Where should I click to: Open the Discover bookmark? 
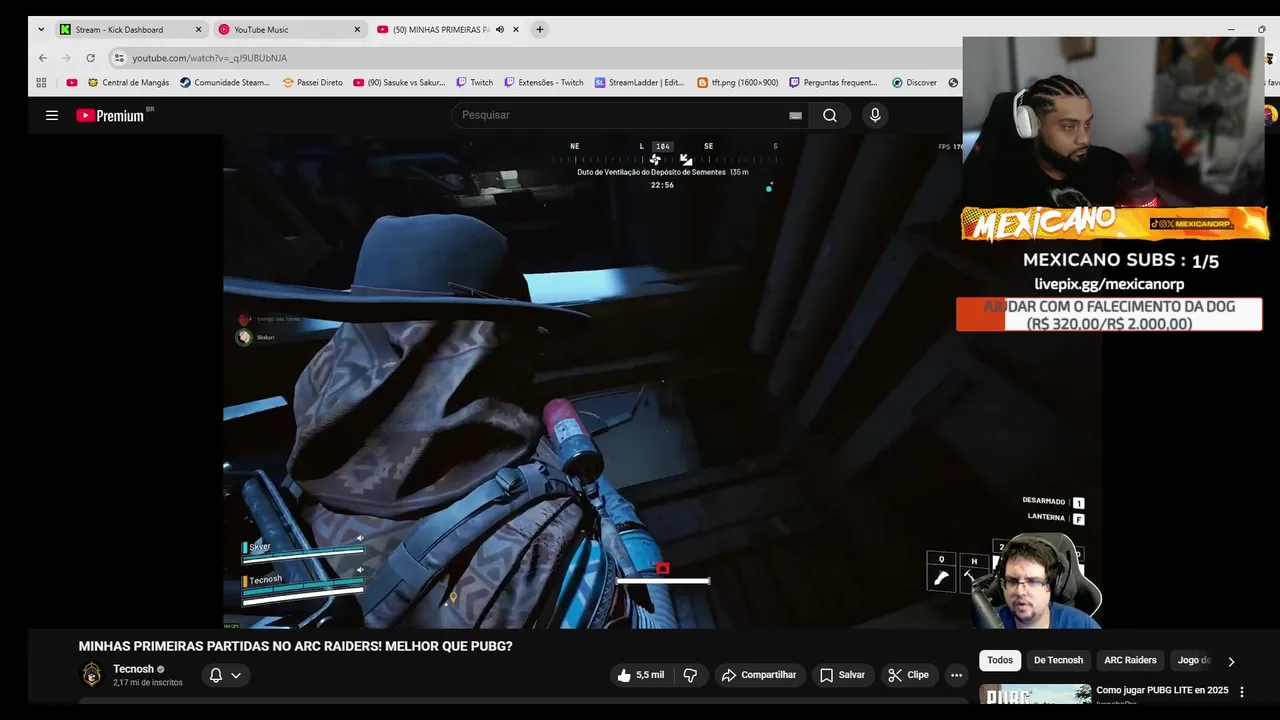(914, 83)
